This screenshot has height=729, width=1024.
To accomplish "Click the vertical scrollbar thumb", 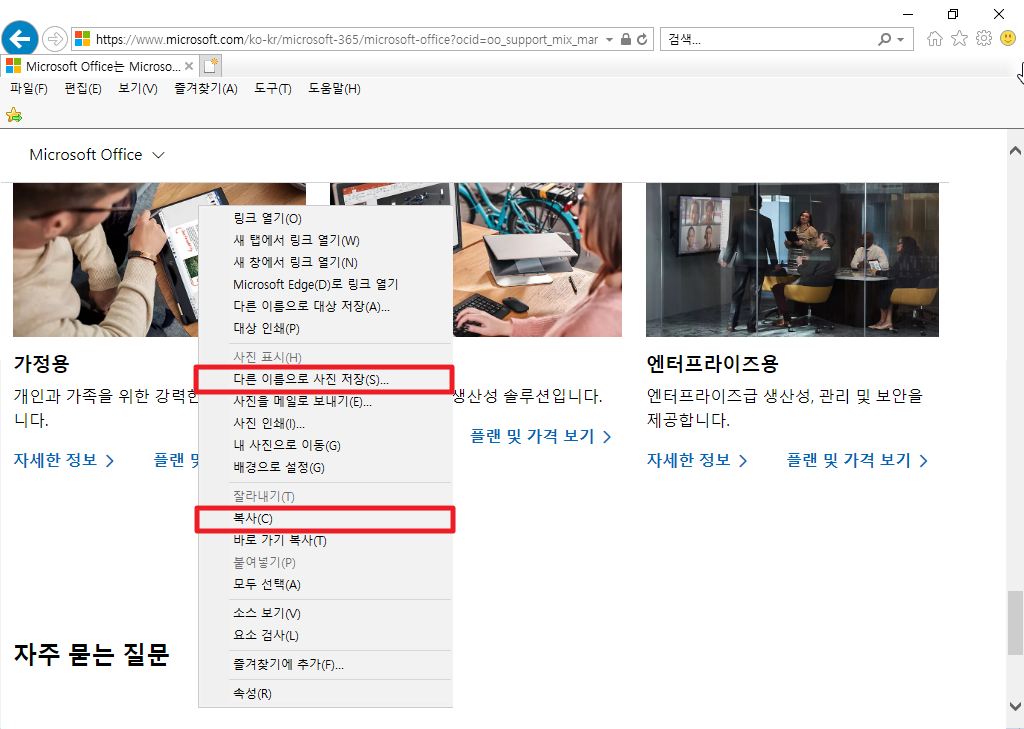I will pyautogui.click(x=1015, y=623).
